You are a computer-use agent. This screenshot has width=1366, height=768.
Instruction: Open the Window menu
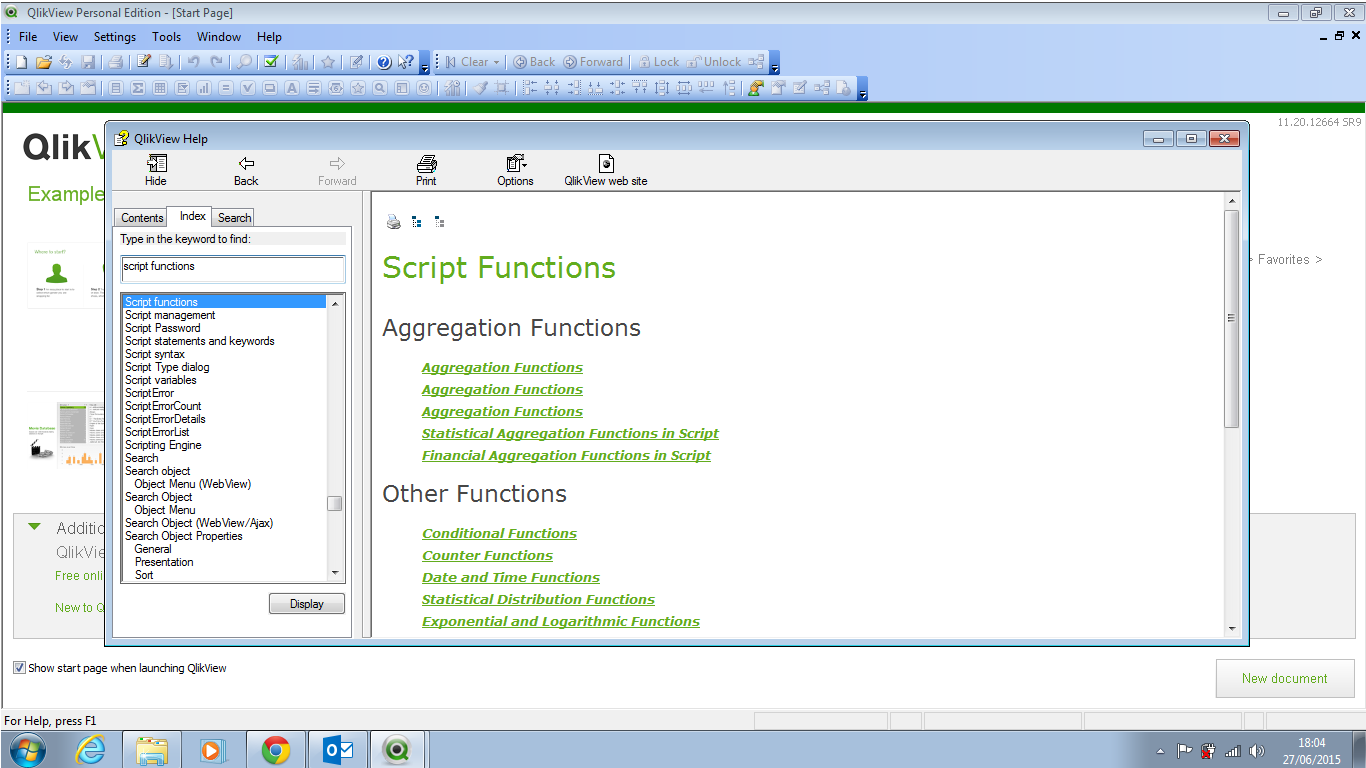pyautogui.click(x=219, y=37)
